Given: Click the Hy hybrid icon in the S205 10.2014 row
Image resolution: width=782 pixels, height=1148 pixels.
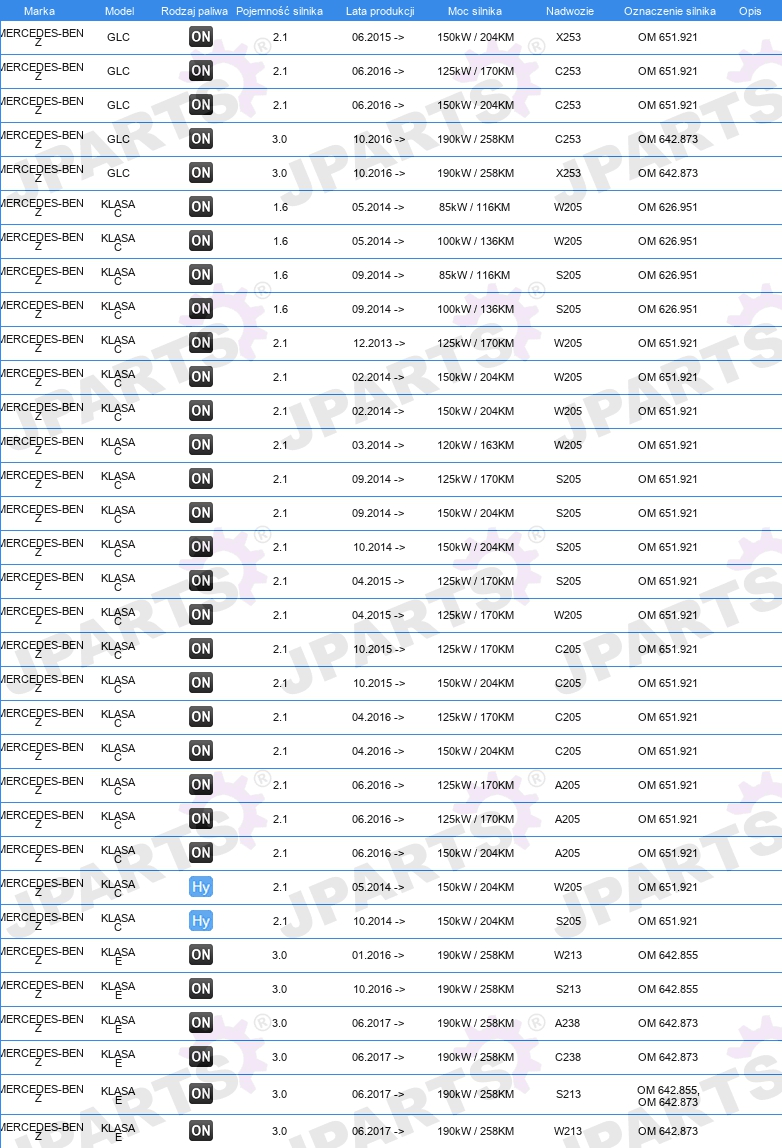Looking at the screenshot, I should [201, 921].
